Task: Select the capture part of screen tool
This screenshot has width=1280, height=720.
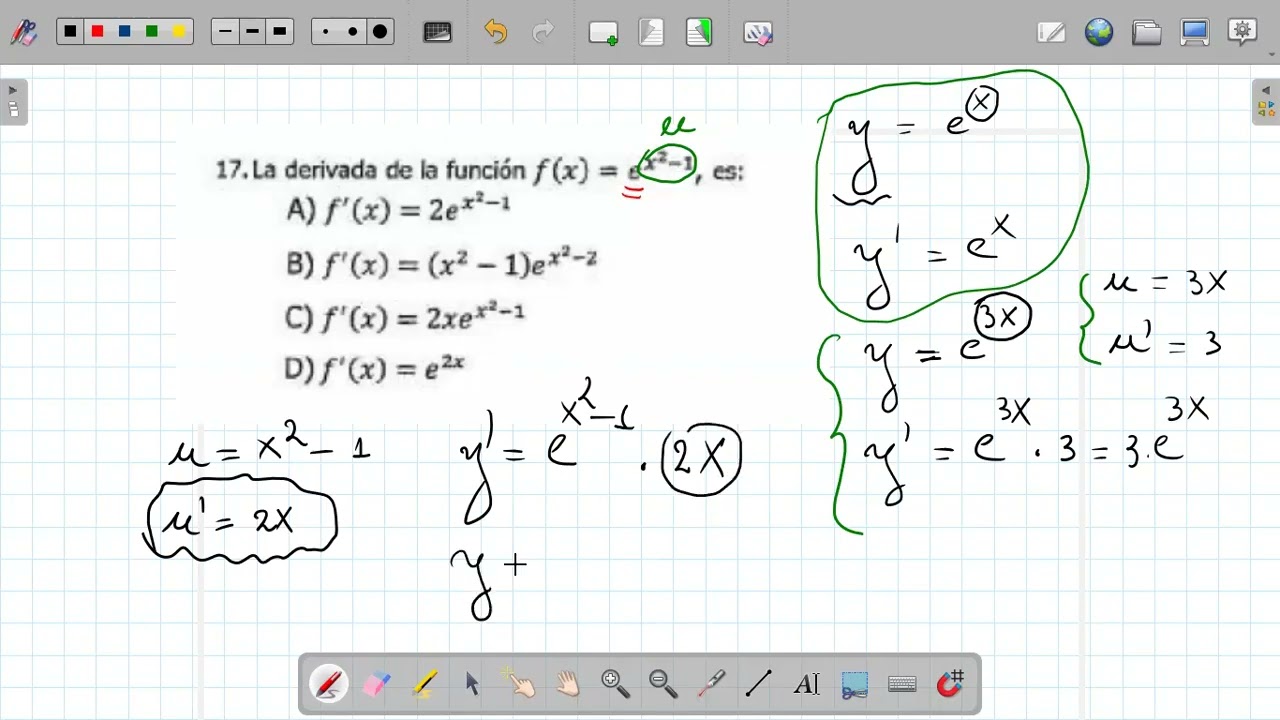Action: click(x=854, y=684)
